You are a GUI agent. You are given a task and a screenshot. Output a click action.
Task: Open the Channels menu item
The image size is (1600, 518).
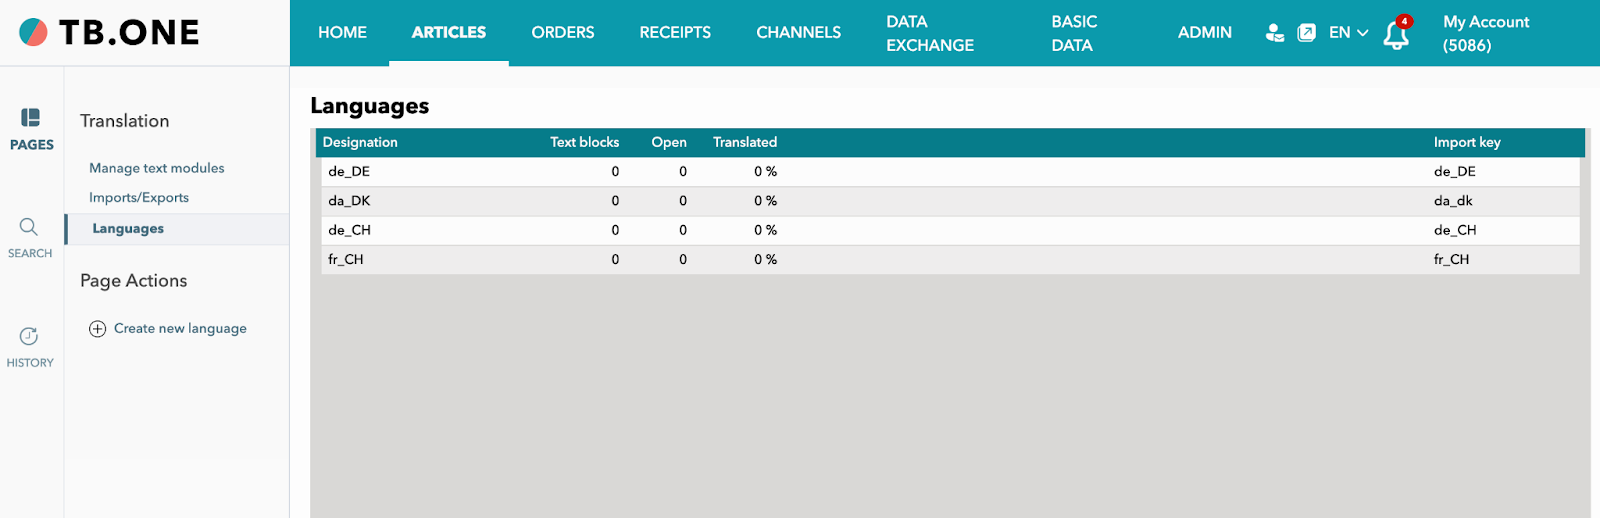coord(798,33)
